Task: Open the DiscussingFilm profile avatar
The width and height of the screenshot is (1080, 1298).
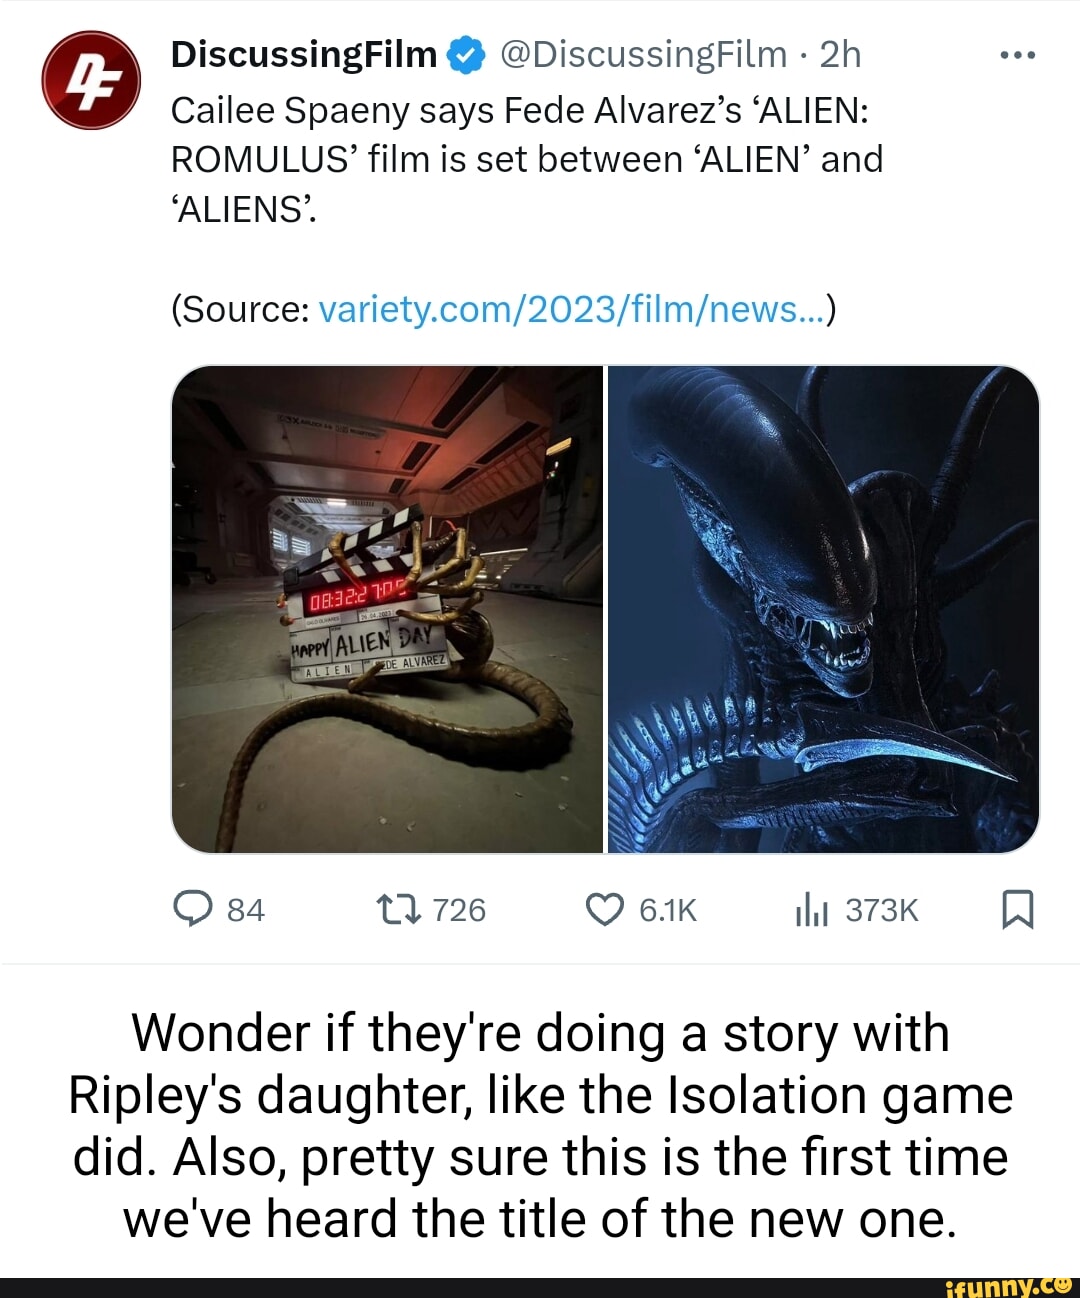Action: [91, 80]
